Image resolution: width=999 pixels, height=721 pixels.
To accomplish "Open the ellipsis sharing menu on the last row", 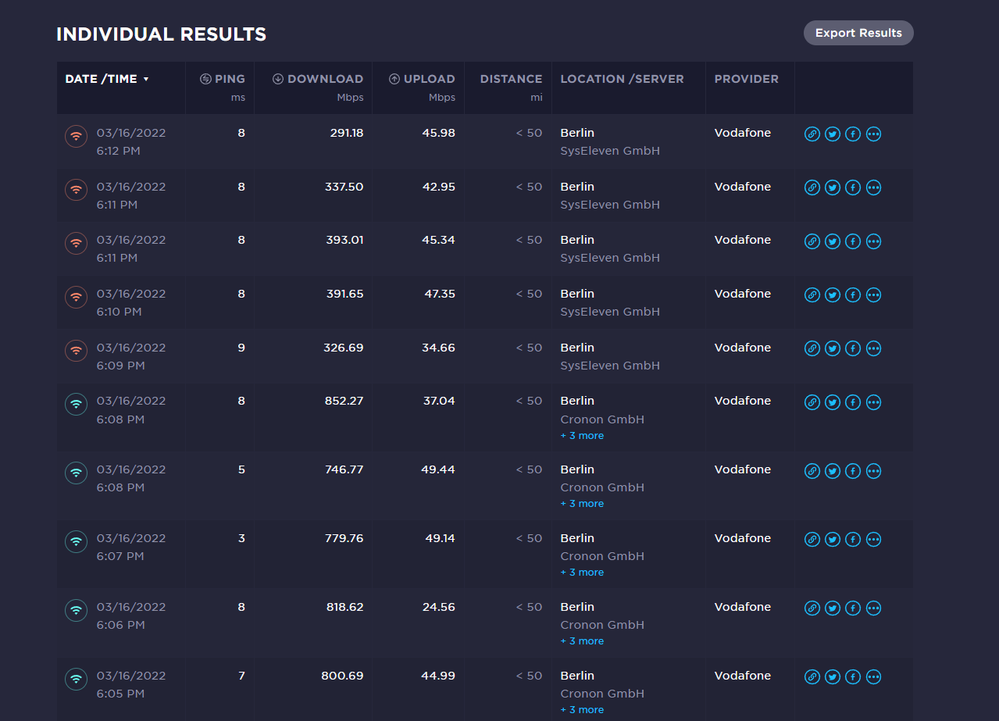I will [873, 676].
